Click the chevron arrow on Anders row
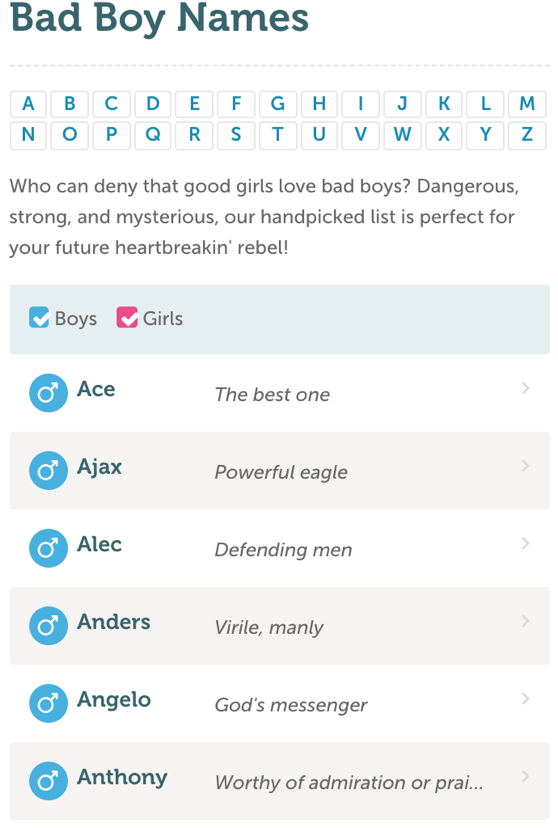Screen dimensions: 558x828 point(525,621)
